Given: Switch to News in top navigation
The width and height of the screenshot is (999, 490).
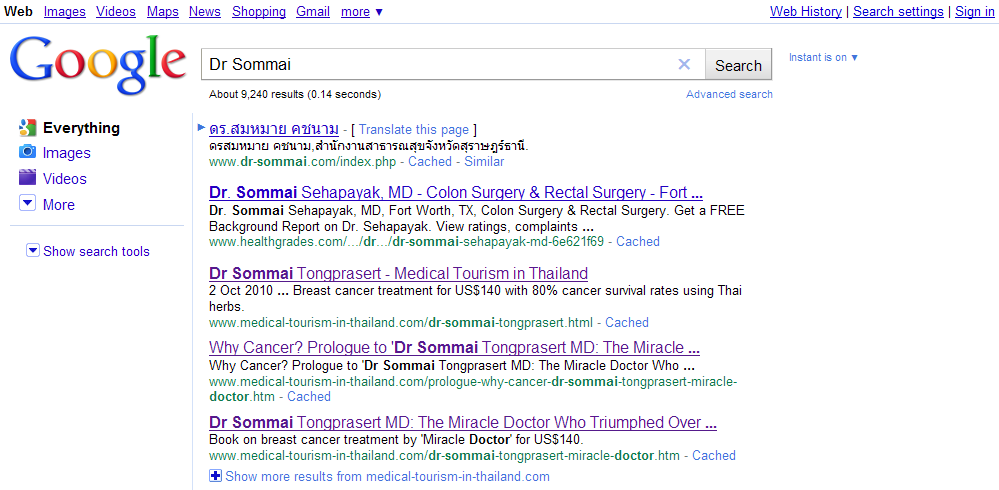Looking at the screenshot, I should 204,12.
